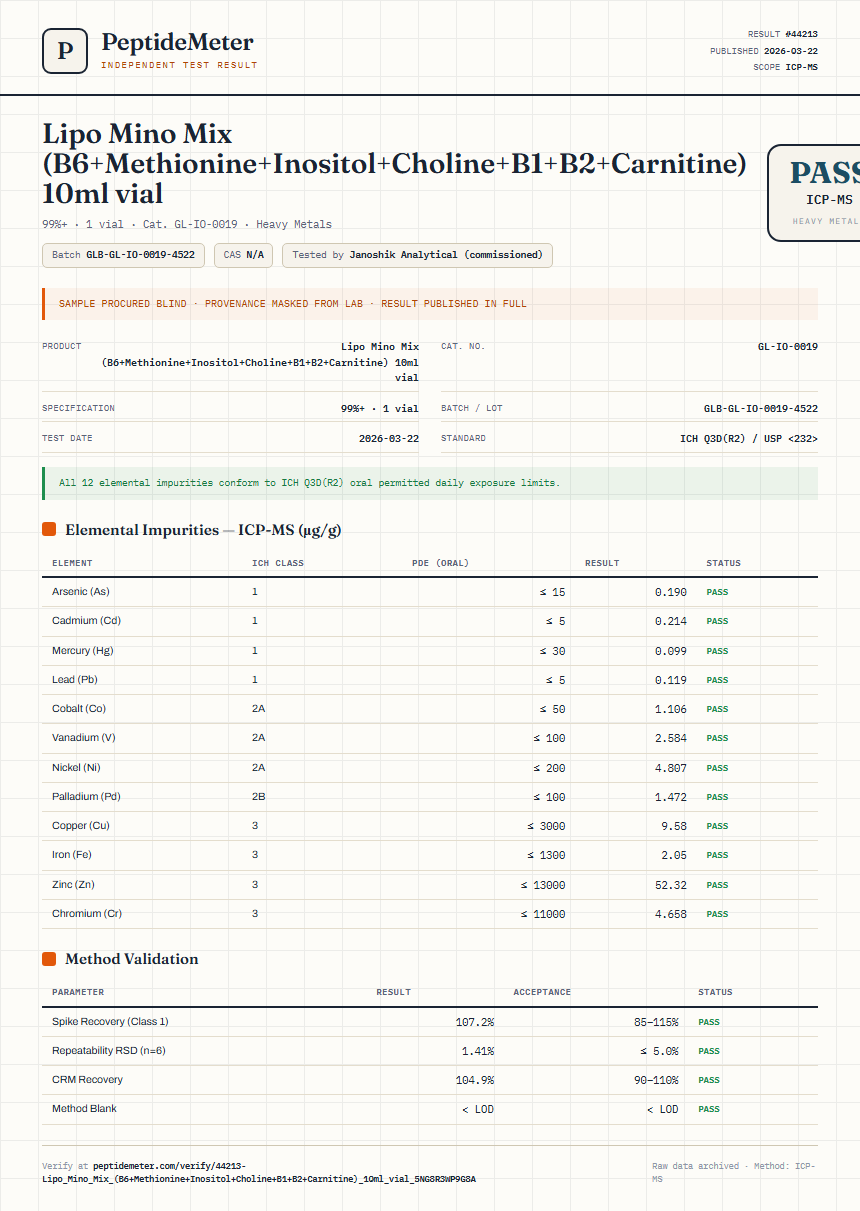Image resolution: width=860 pixels, height=1211 pixels.
Task: Select the CAS N/A chip
Action: pyautogui.click(x=244, y=255)
